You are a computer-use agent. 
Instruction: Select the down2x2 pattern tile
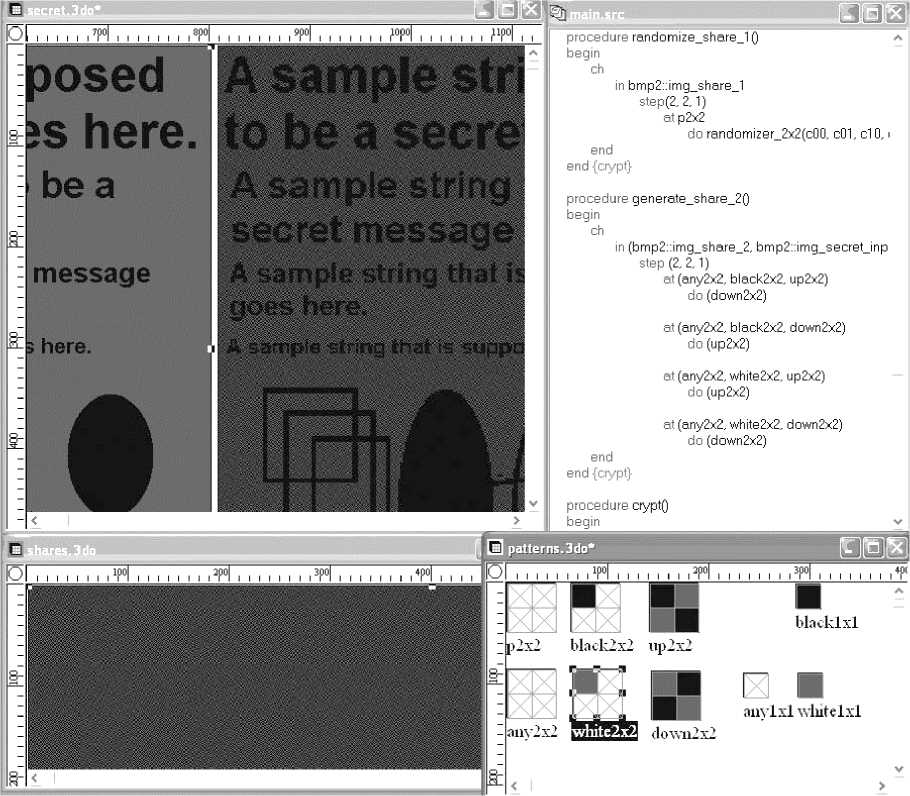(x=676, y=695)
